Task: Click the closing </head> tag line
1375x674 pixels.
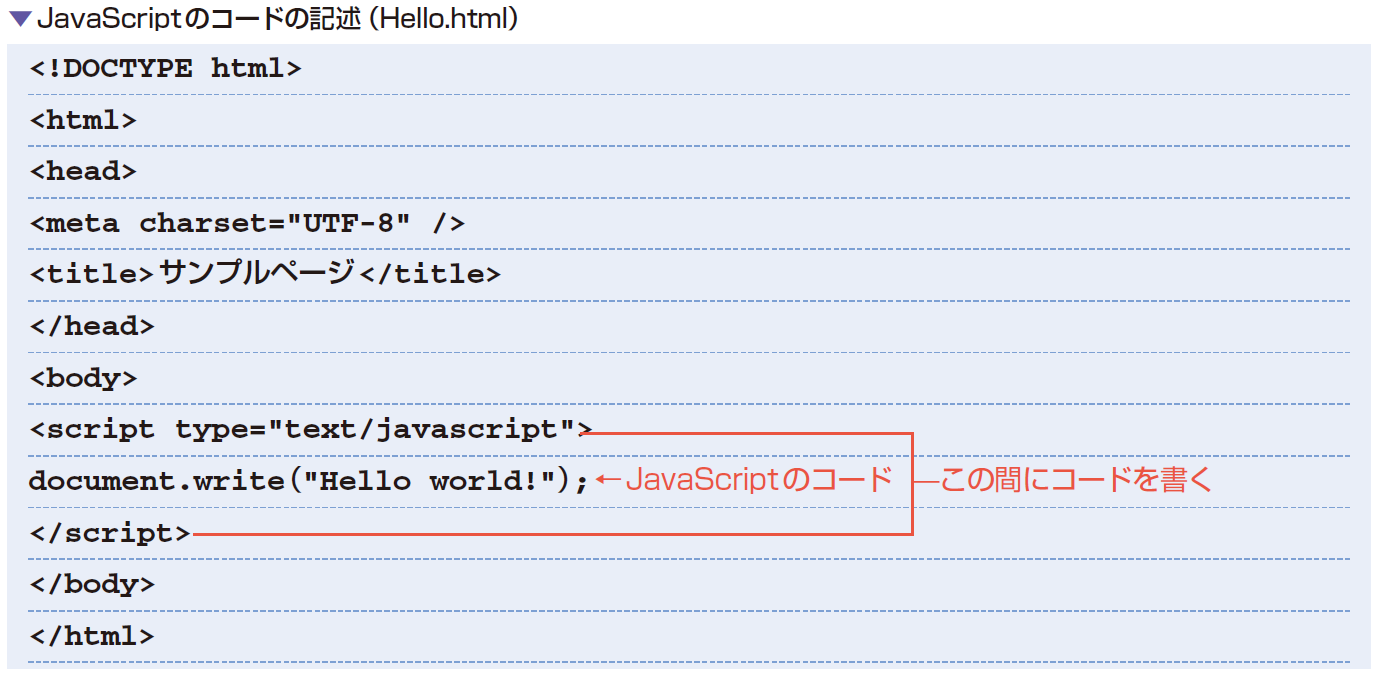Action: point(91,326)
